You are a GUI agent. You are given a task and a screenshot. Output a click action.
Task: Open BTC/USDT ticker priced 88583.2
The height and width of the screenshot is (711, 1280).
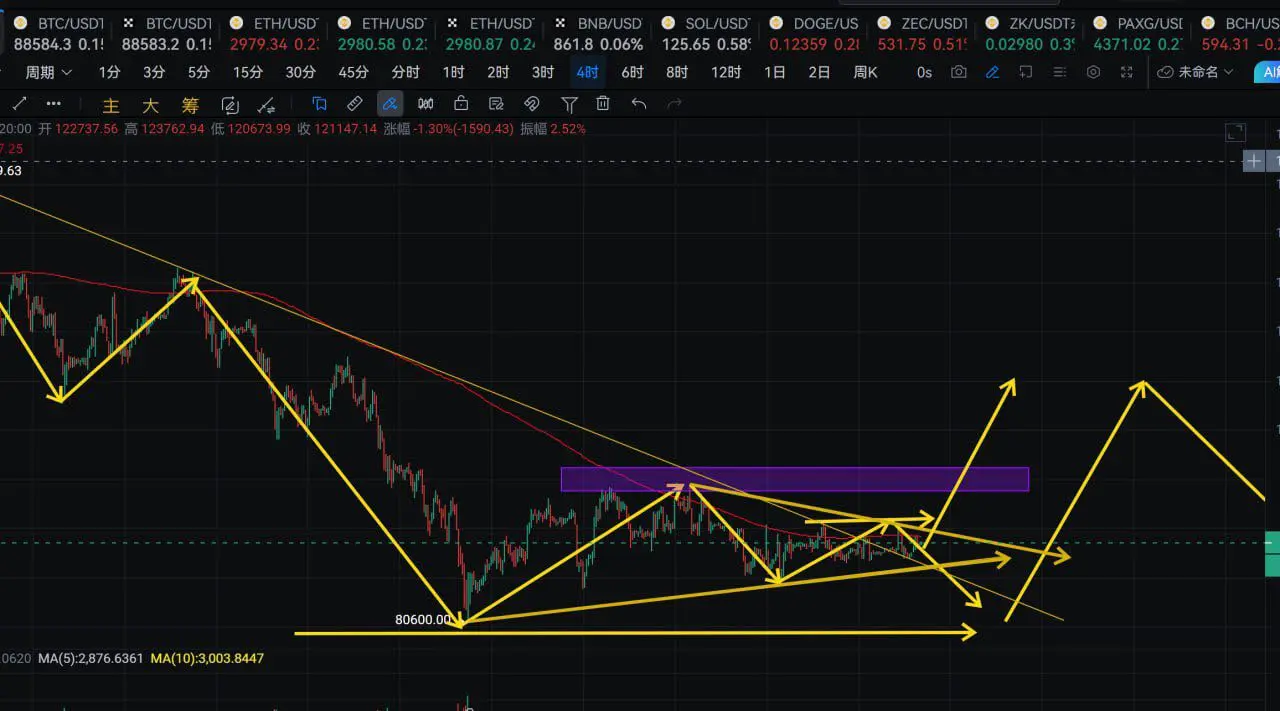[x=167, y=33]
